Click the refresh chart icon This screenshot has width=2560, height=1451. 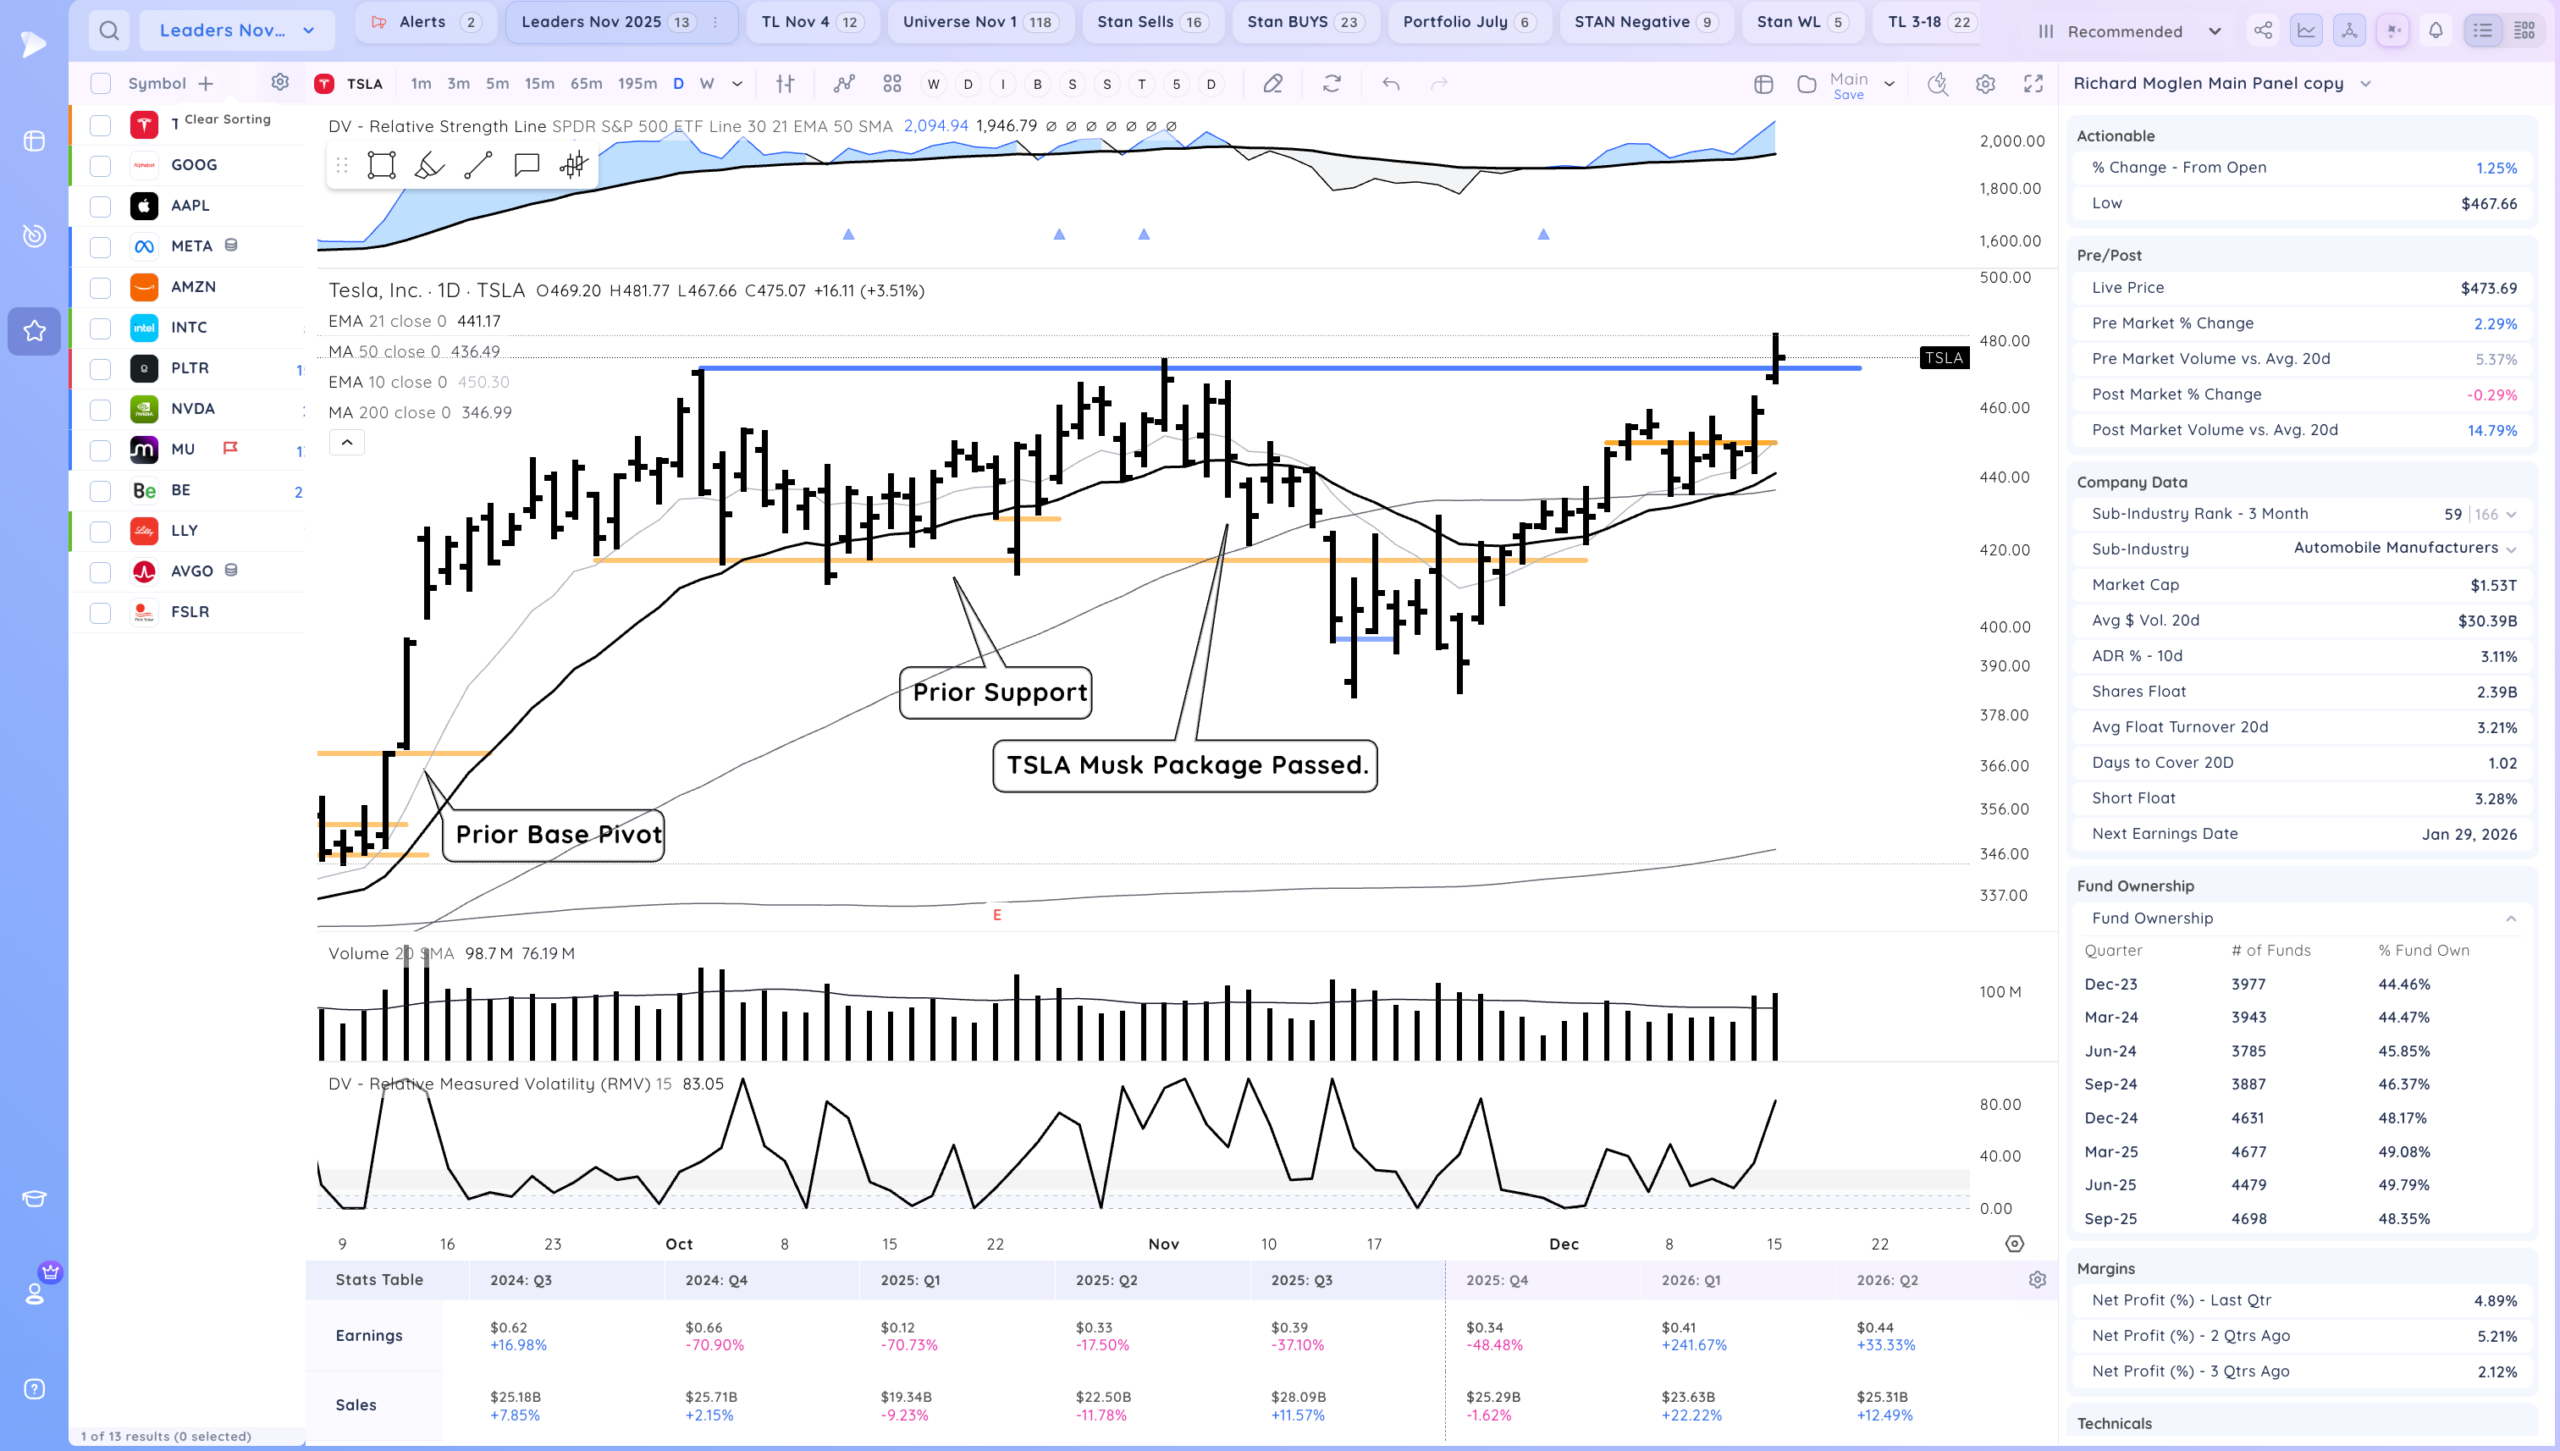click(1331, 84)
